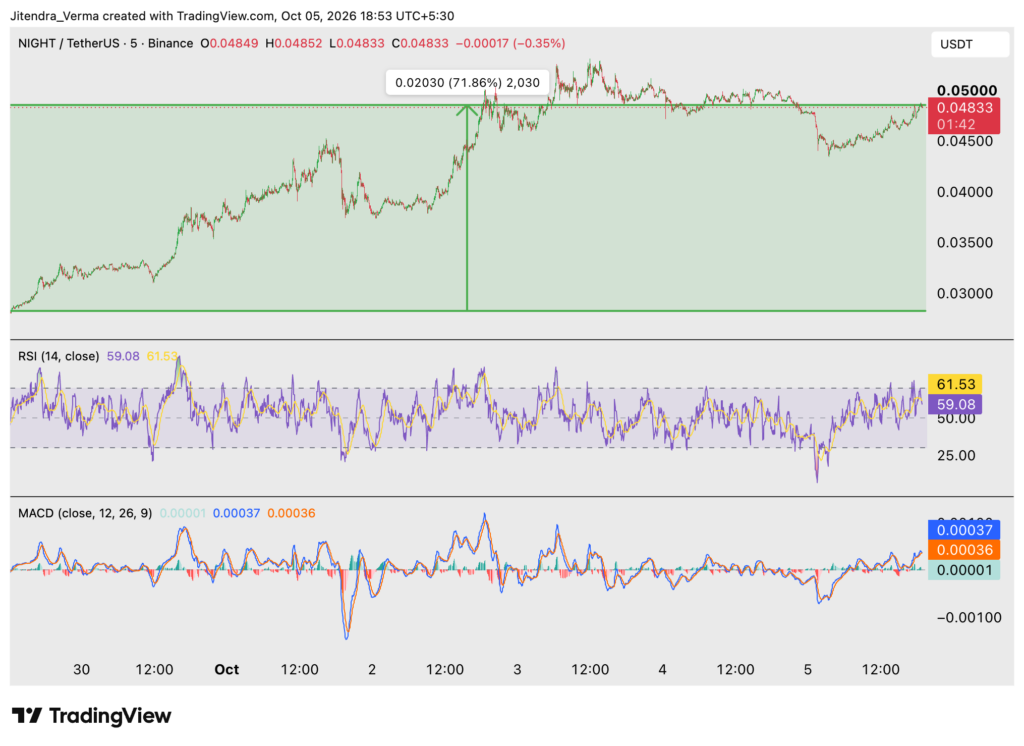Click the date label 2 on time axis
The width and height of the screenshot is (1024, 746).
[372, 670]
